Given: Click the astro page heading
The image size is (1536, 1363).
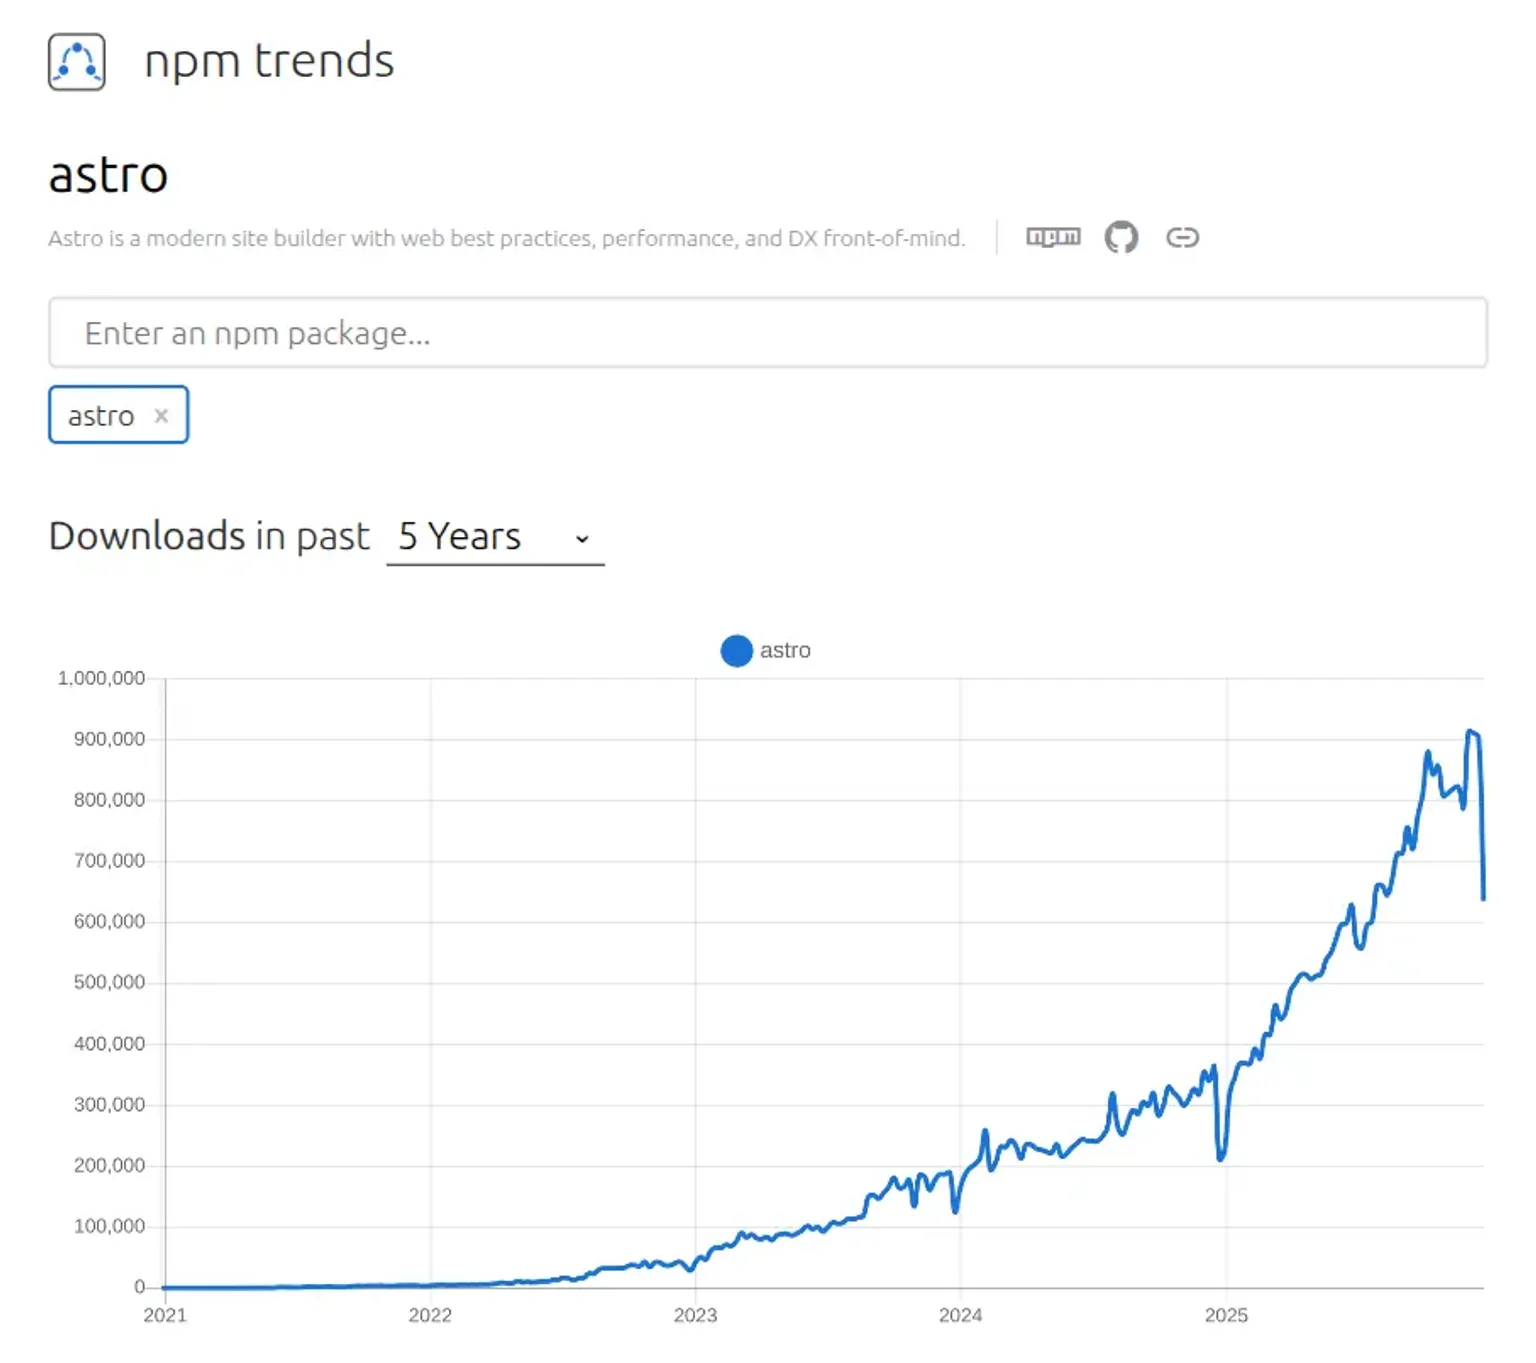Looking at the screenshot, I should pos(108,175).
